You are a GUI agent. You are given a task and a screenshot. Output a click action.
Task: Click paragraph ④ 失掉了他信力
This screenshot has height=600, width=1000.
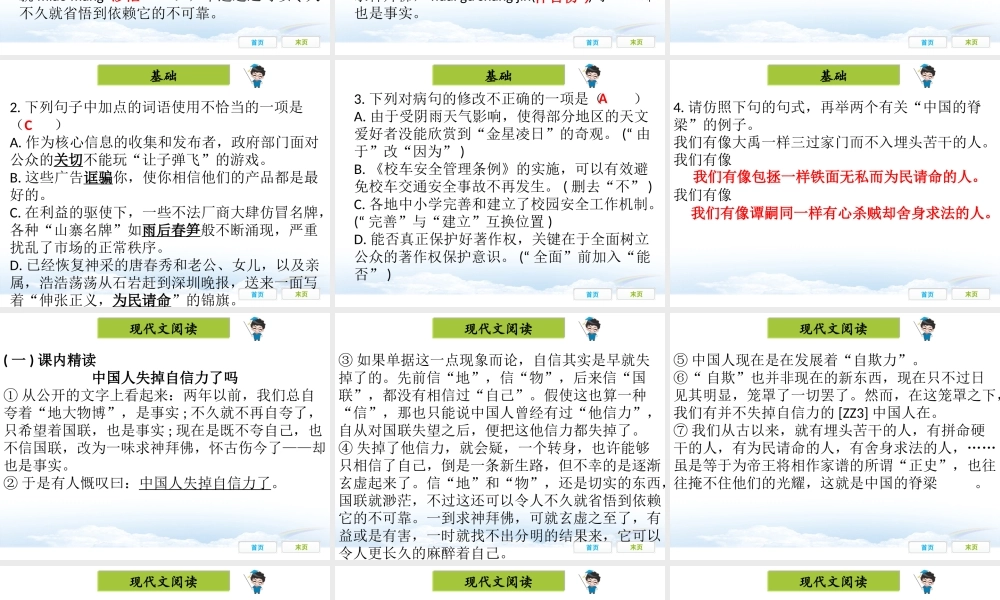pyautogui.click(x=503, y=501)
